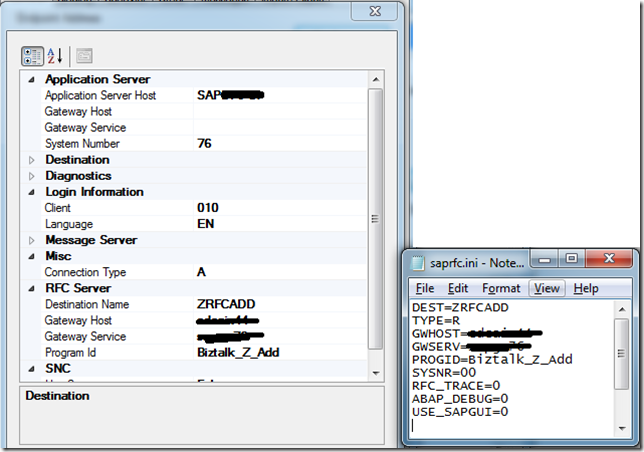Click Notepad scrollbar up arrow
The height and width of the screenshot is (452, 644).
(622, 309)
